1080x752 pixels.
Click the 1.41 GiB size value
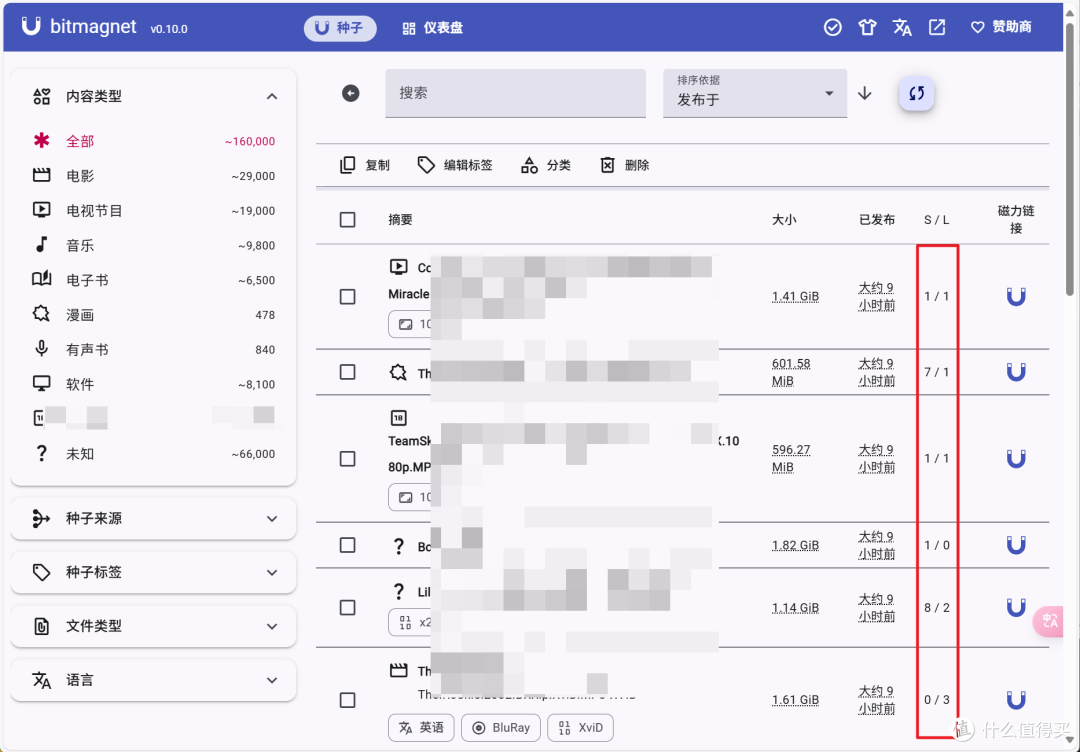[796, 297]
